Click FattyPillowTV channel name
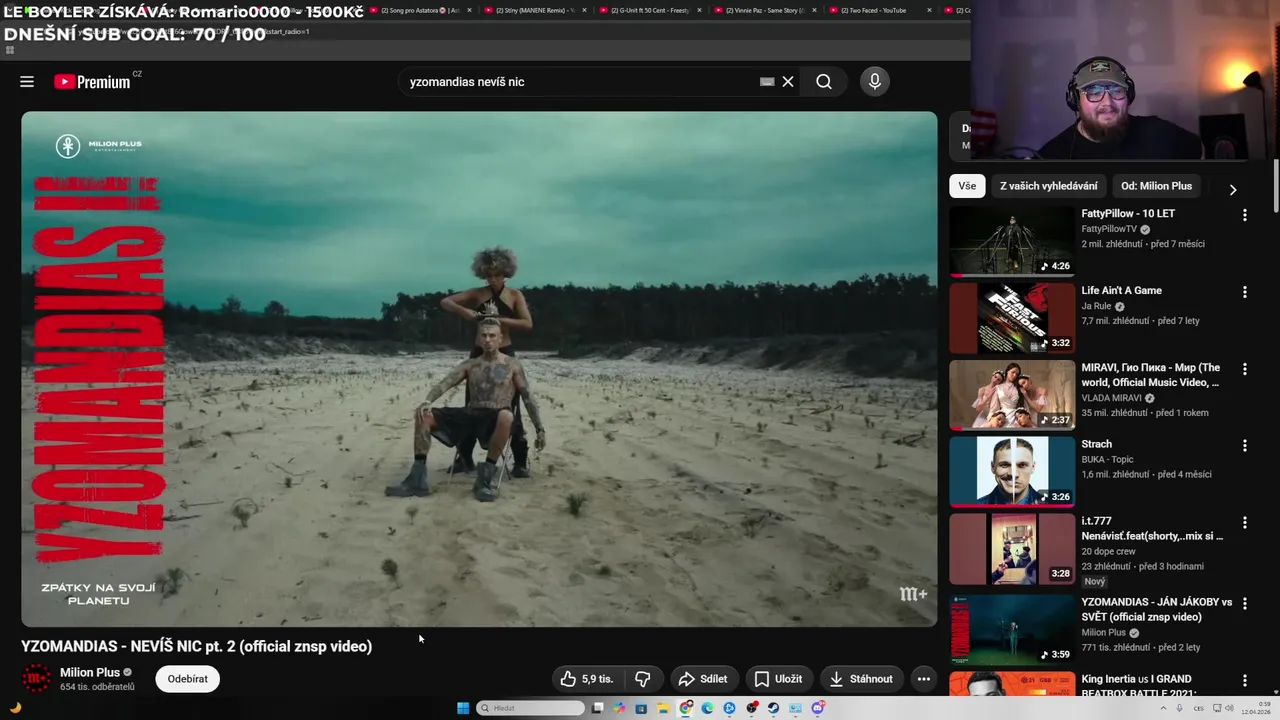1280x720 pixels. coord(1109,229)
